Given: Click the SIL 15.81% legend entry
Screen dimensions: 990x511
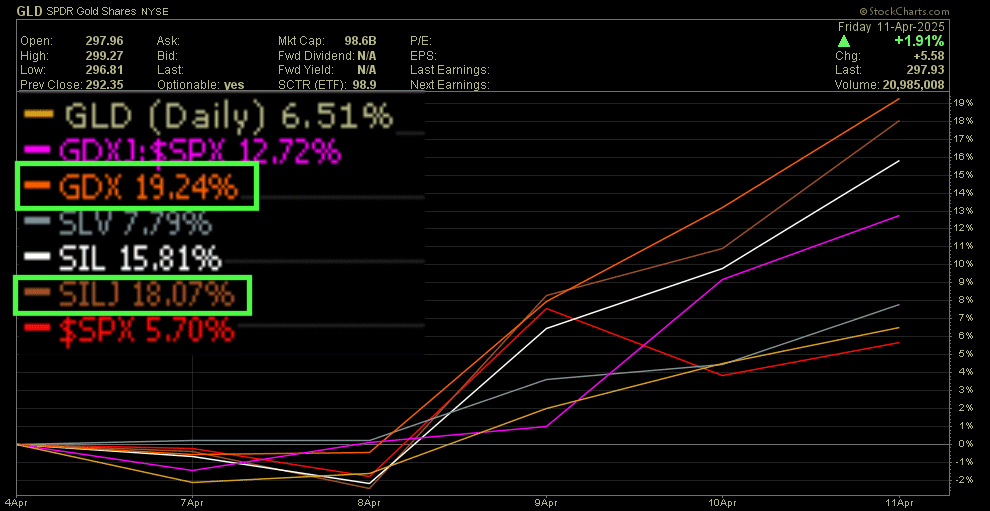Looking at the screenshot, I should (x=122, y=258).
